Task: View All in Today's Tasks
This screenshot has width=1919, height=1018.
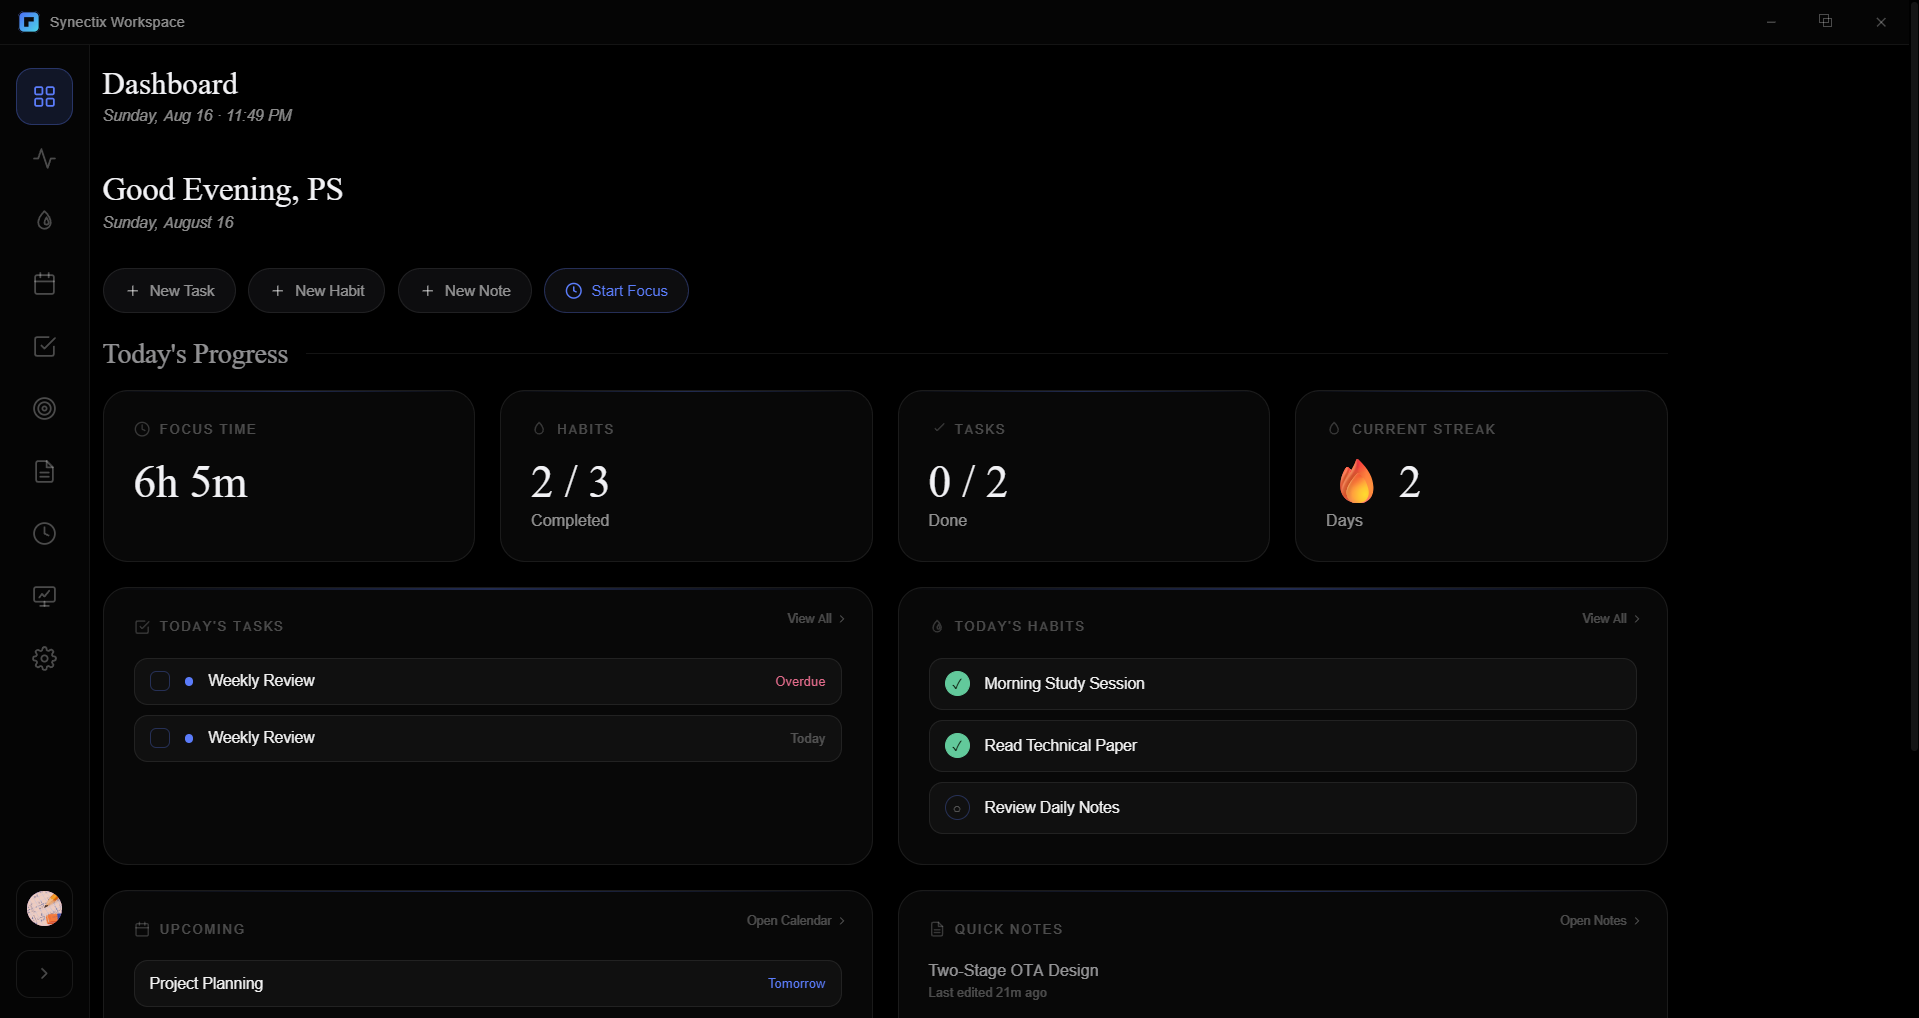Action: click(x=816, y=619)
